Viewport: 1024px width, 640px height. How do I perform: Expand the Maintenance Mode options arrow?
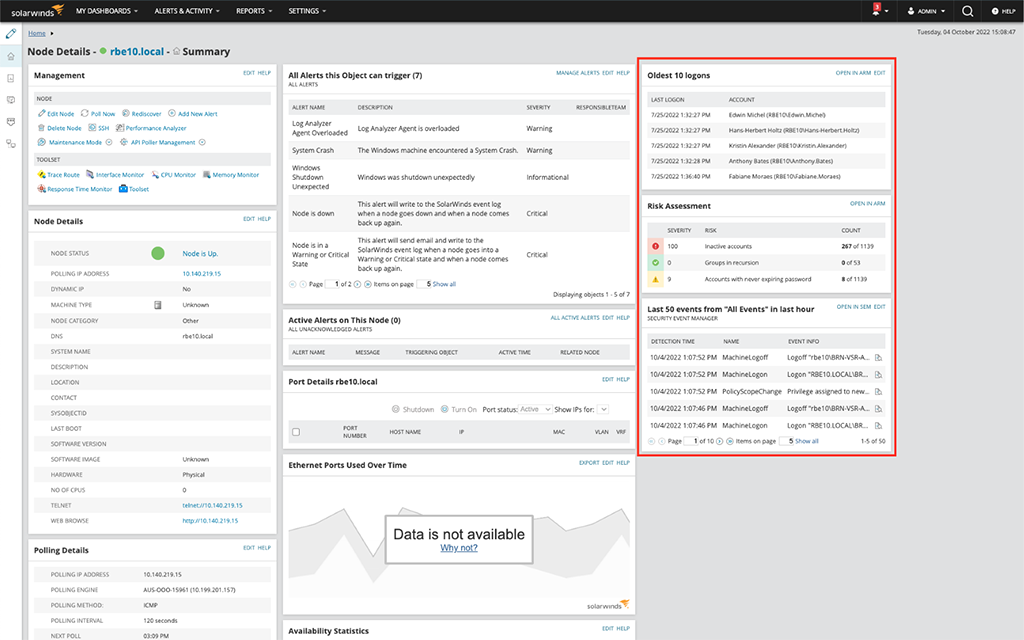coord(108,142)
